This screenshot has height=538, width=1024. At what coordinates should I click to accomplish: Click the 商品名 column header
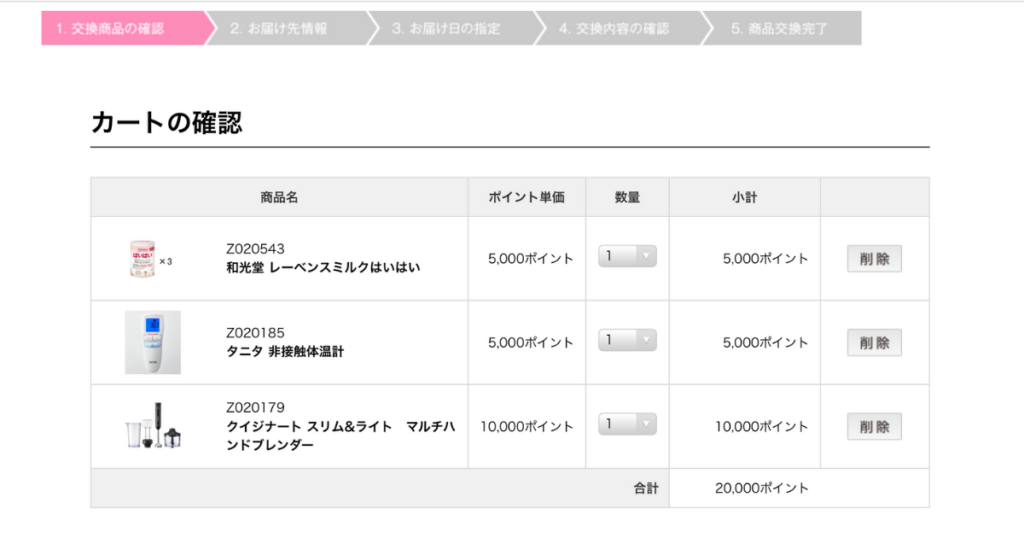coord(279,197)
